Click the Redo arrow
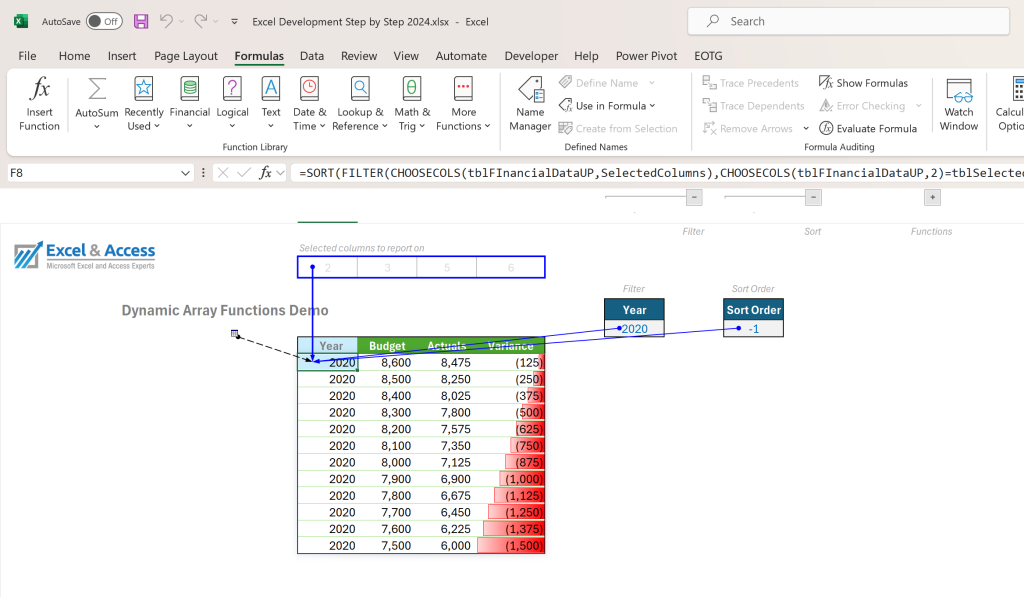This screenshot has height=597, width=1024. (200, 22)
